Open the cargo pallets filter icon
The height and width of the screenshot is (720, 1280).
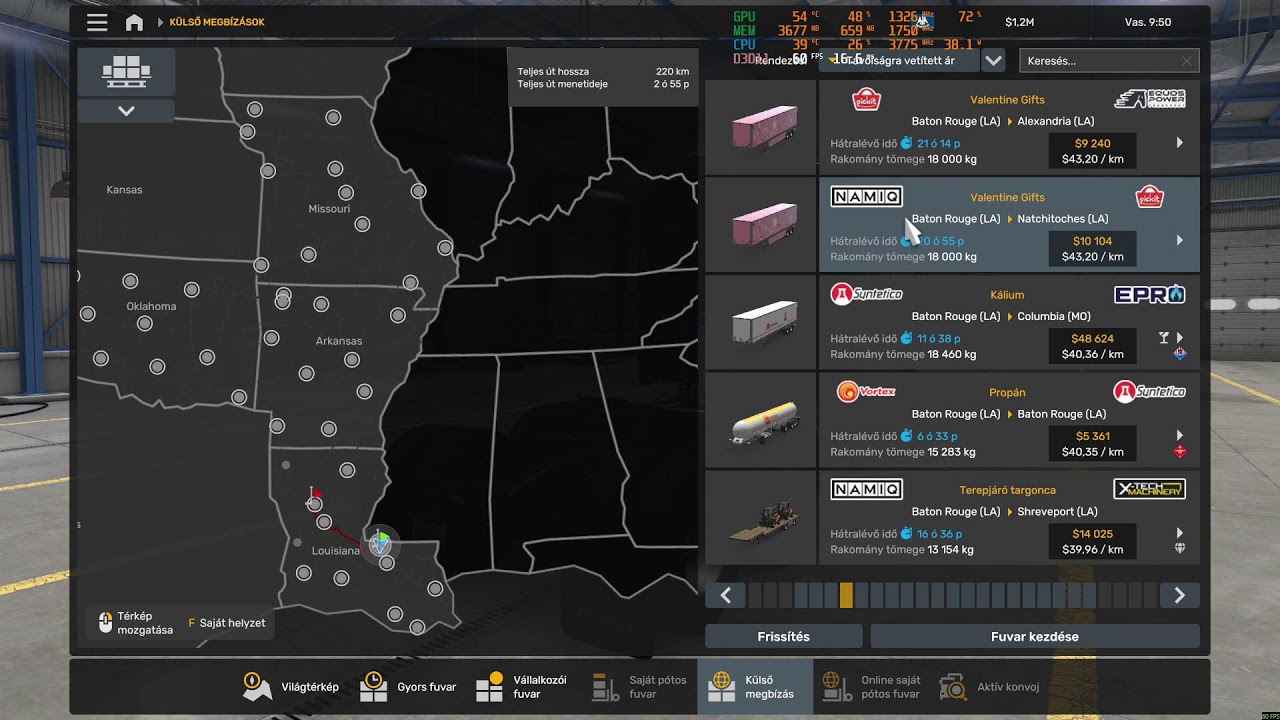(x=126, y=72)
